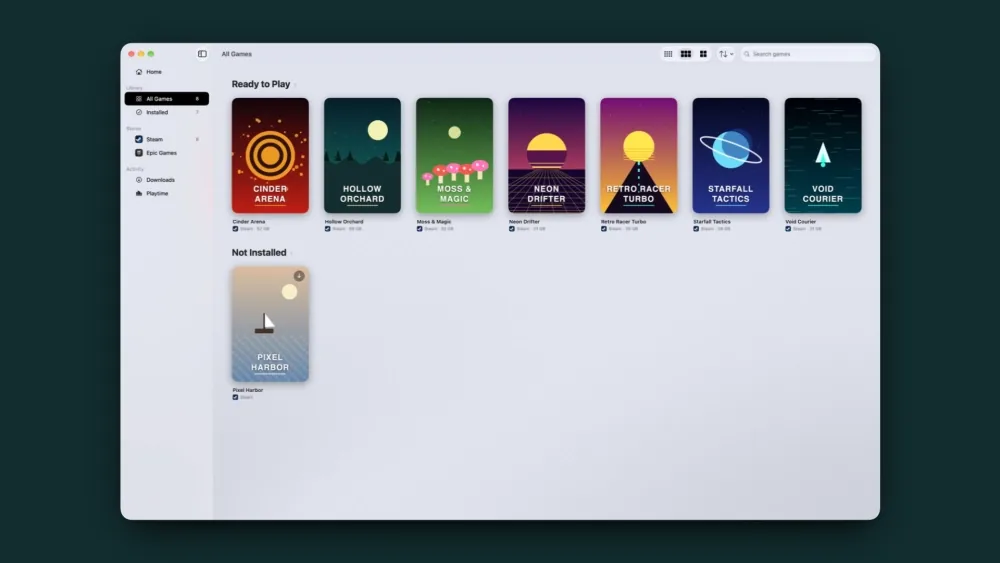Switch to large grid view
The height and width of the screenshot is (563, 1000).
tap(703, 54)
